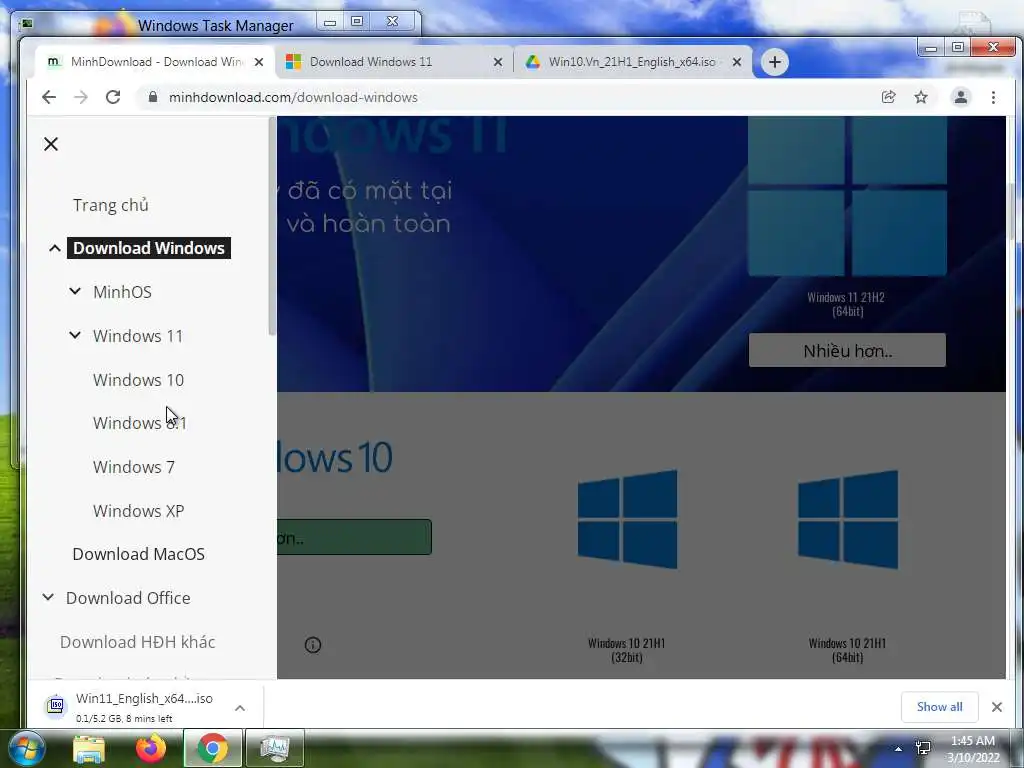This screenshot has height=768, width=1024.
Task: Show hidden system tray icons
Action: 899,749
